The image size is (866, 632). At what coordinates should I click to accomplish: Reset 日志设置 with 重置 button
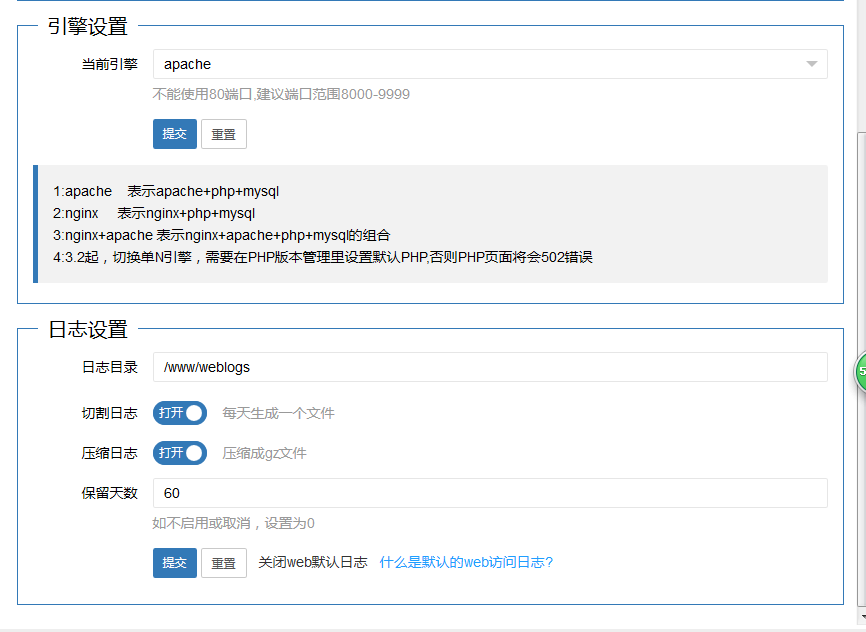224,562
